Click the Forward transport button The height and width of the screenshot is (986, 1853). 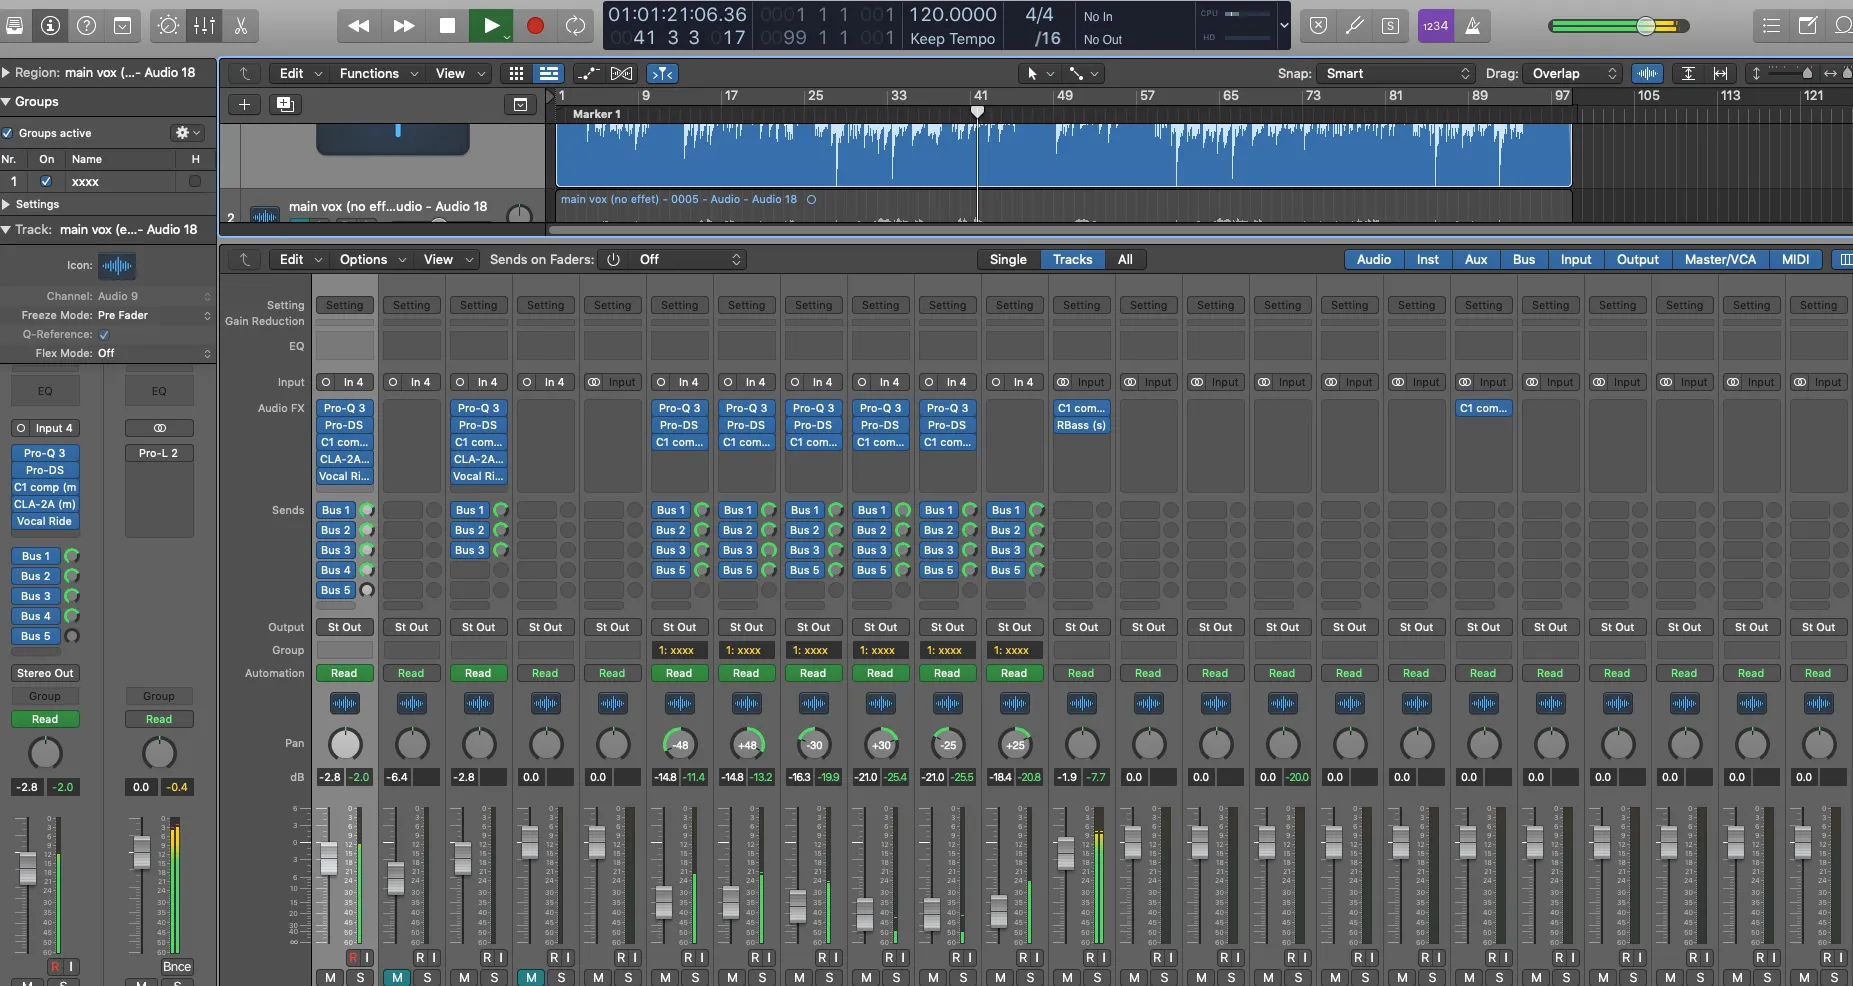click(403, 26)
